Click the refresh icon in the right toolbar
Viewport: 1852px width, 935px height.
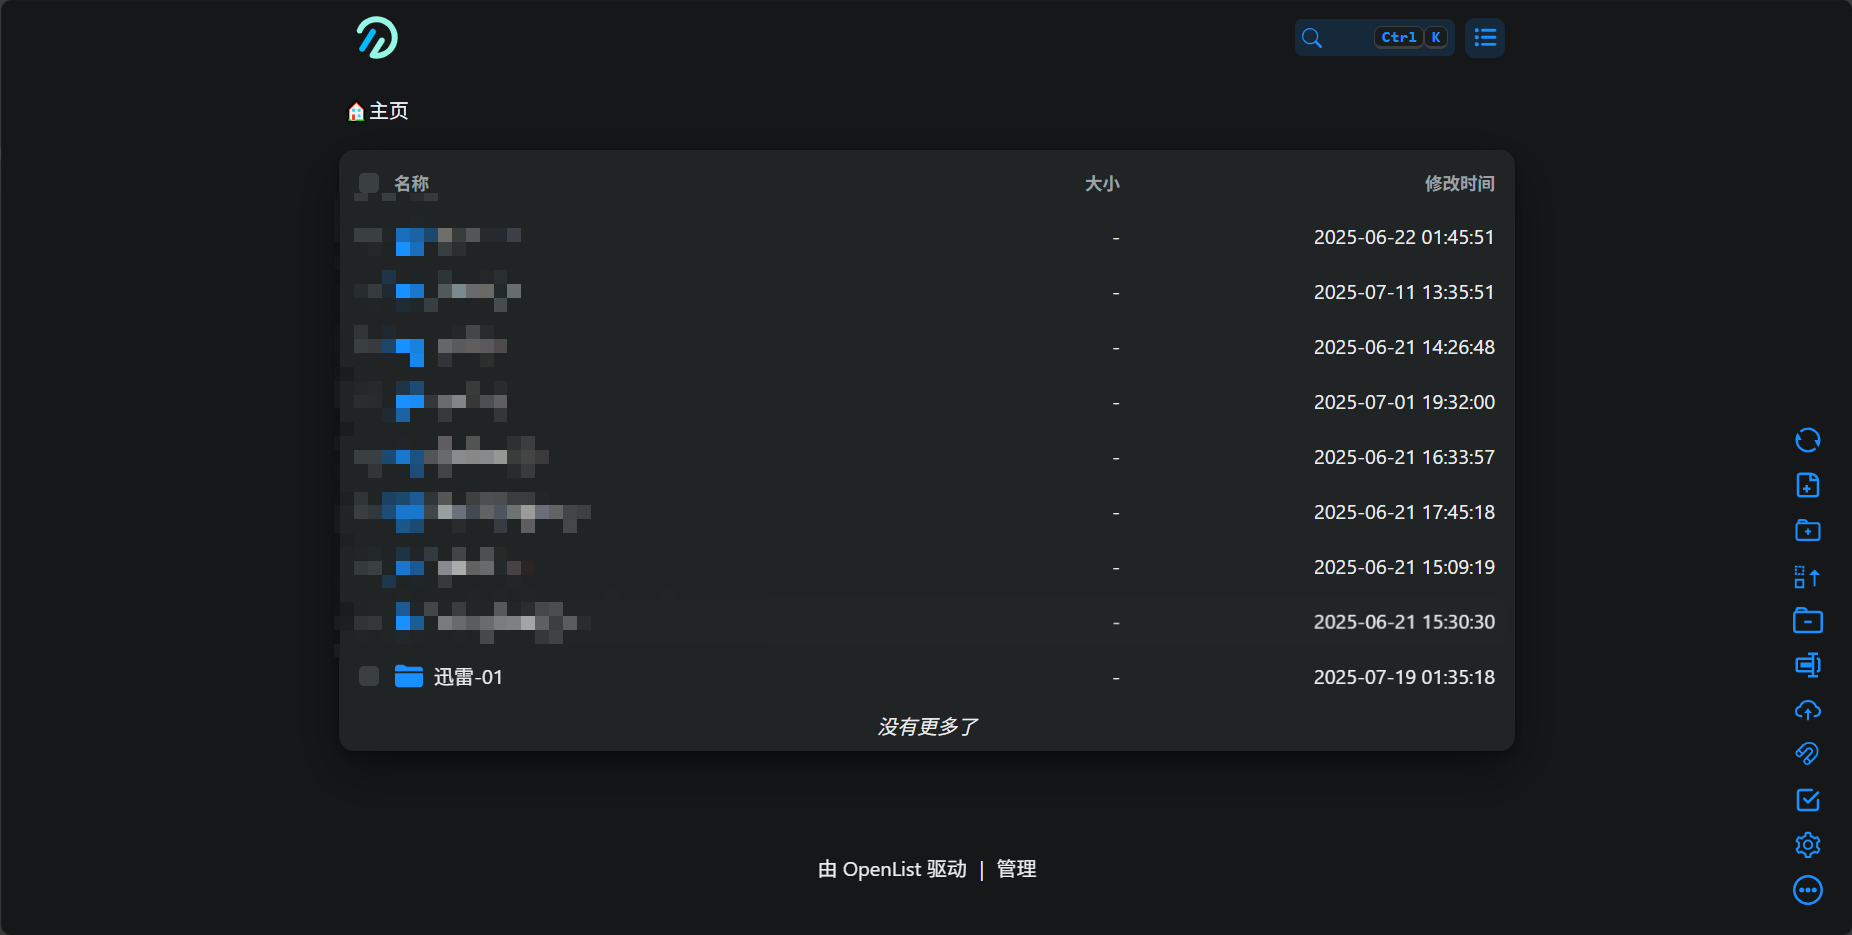coord(1807,440)
